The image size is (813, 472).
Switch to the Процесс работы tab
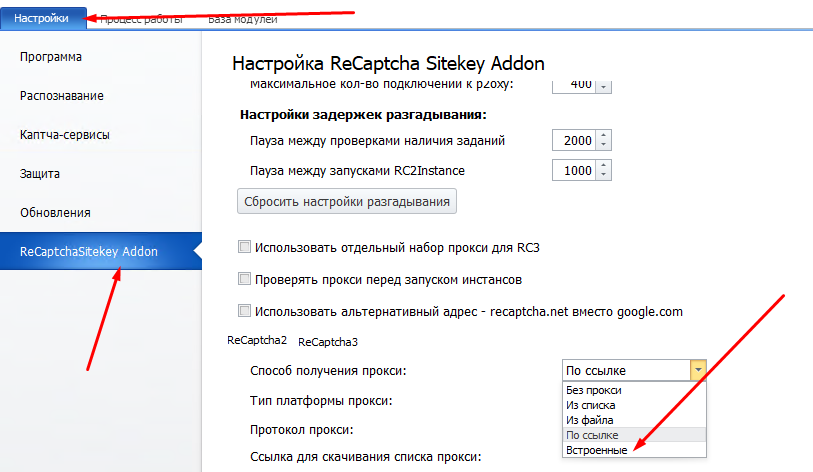(x=141, y=20)
